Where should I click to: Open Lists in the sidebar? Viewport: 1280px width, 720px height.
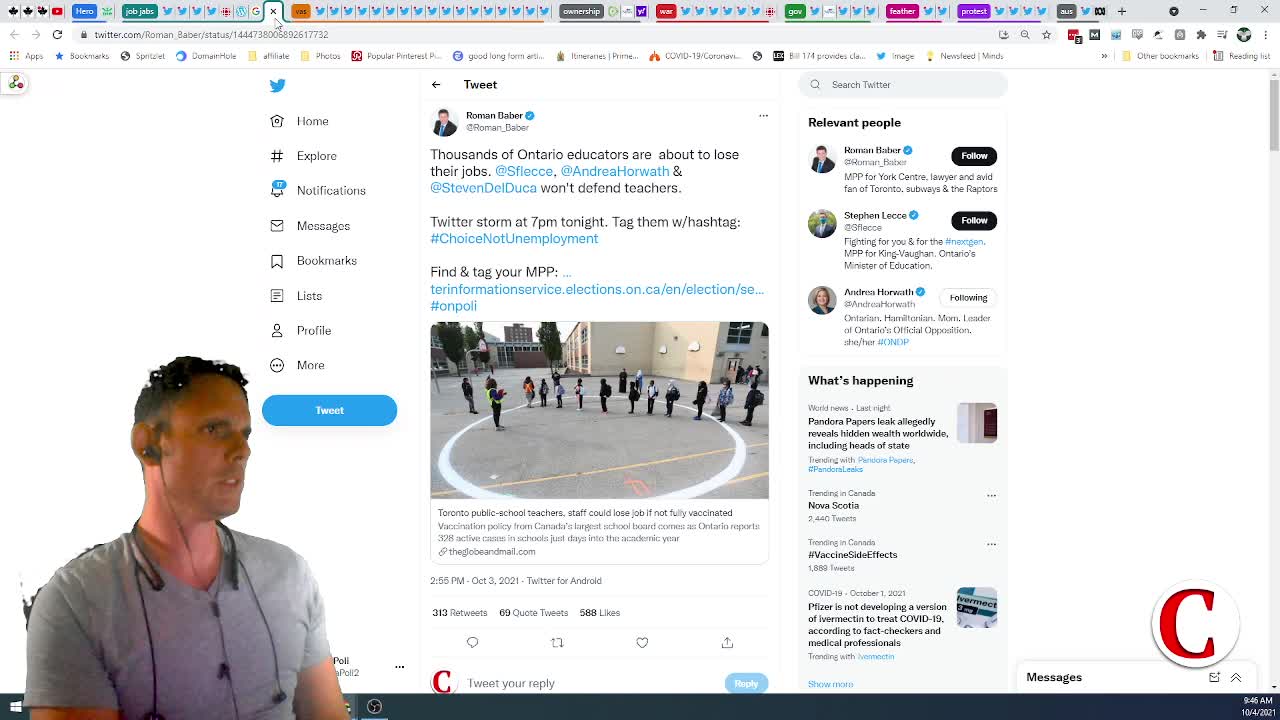click(x=296, y=296)
